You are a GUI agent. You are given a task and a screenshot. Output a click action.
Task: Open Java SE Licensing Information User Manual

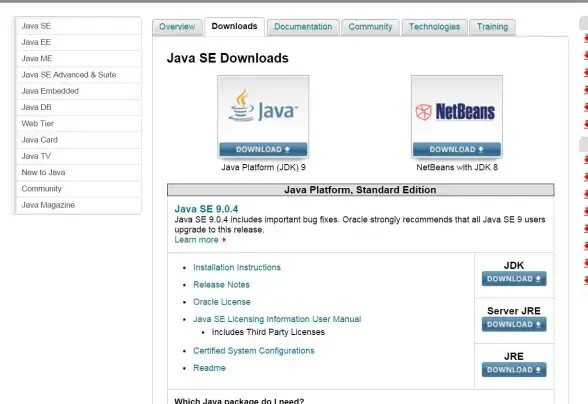click(x=277, y=319)
